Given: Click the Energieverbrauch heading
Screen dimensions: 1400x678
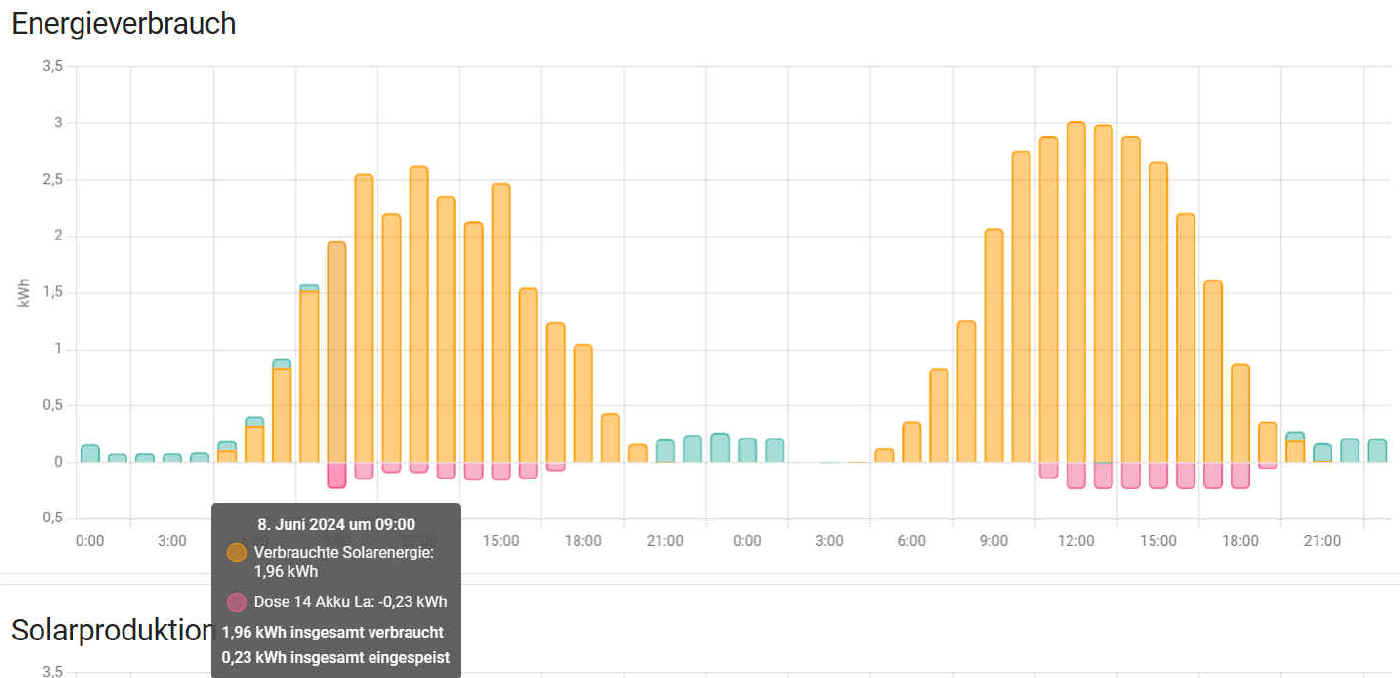Looking at the screenshot, I should pos(123,24).
